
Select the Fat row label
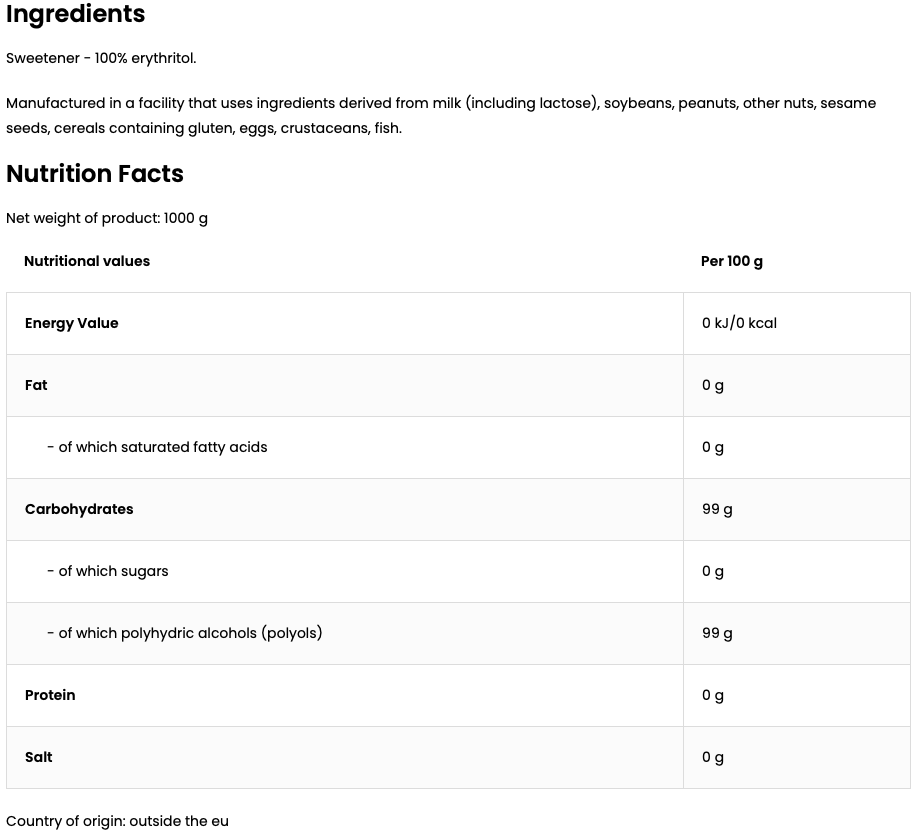click(x=36, y=385)
